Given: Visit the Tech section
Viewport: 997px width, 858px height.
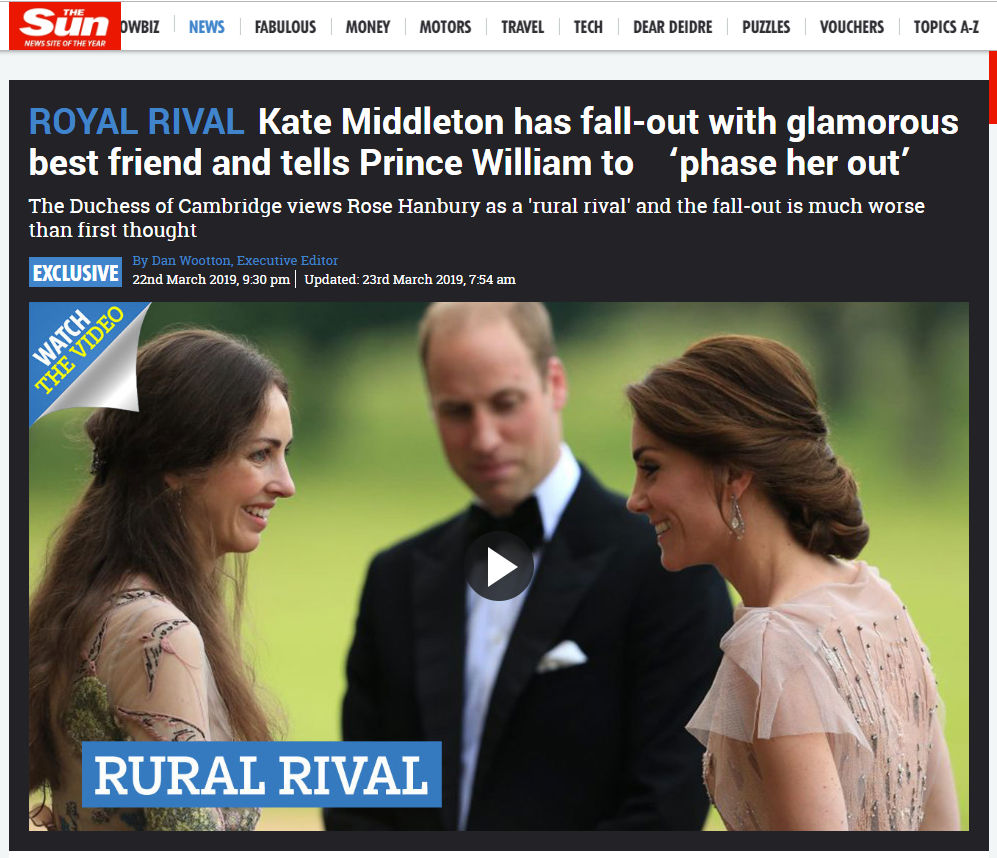Looking at the screenshot, I should click(588, 27).
